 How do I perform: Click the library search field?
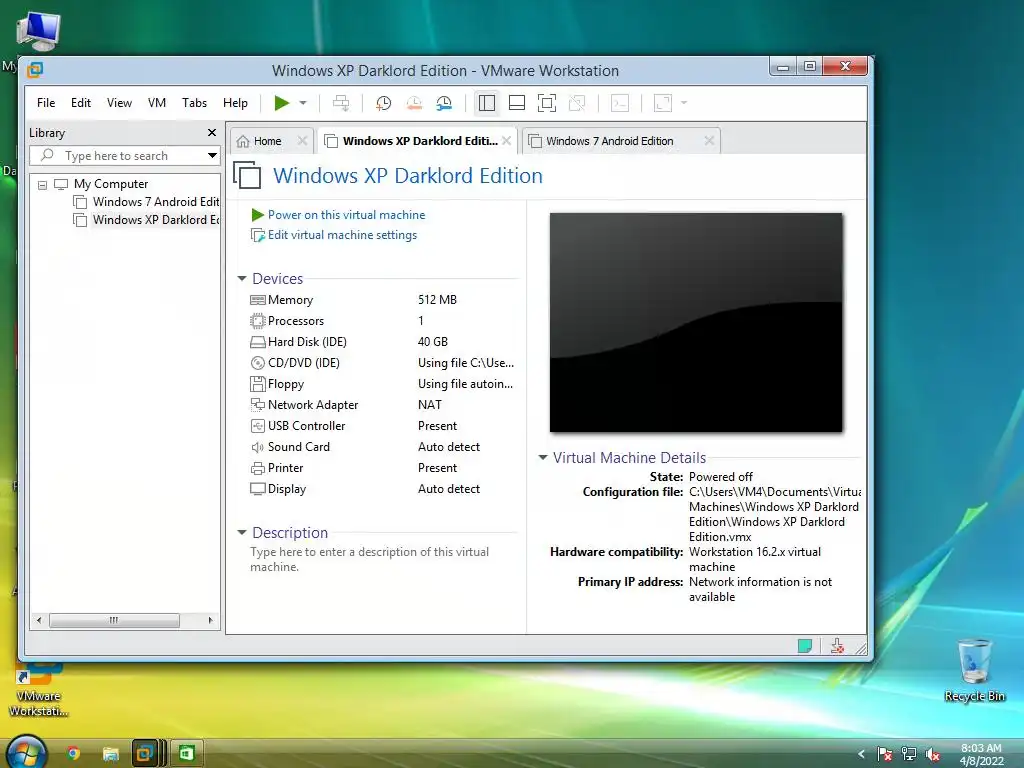pos(124,155)
